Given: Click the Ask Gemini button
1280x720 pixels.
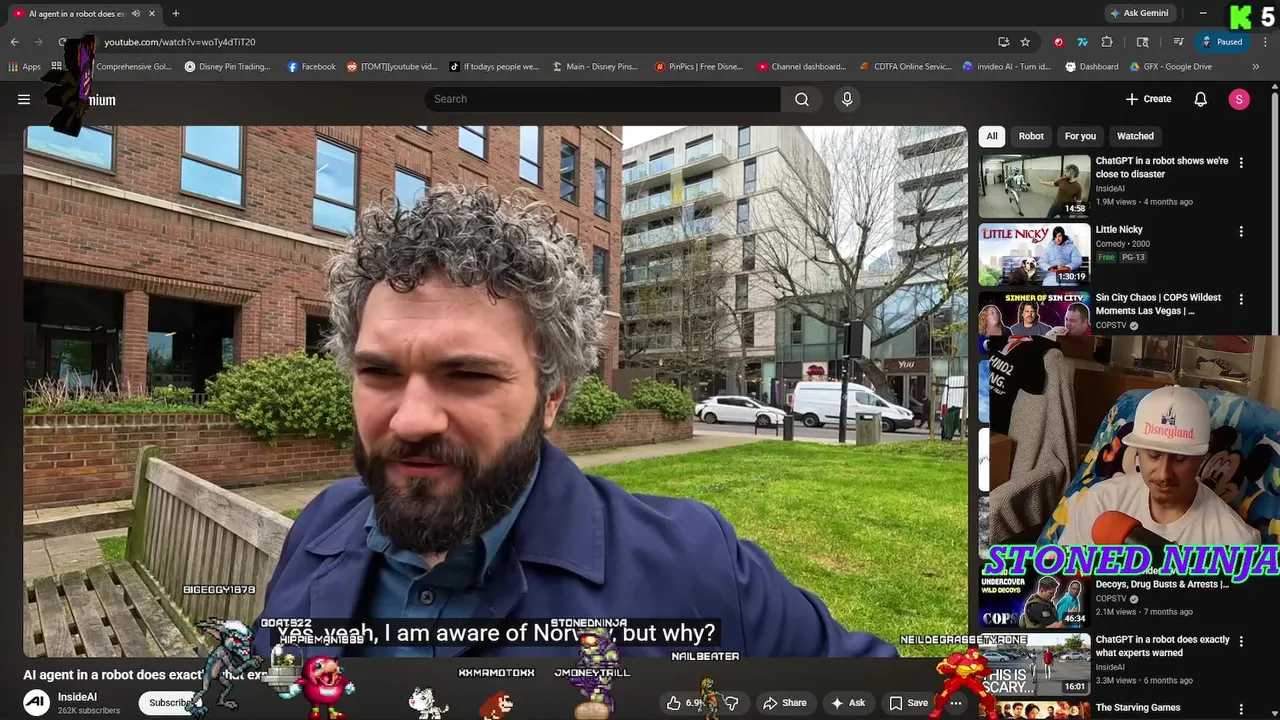Looking at the screenshot, I should (x=1139, y=13).
